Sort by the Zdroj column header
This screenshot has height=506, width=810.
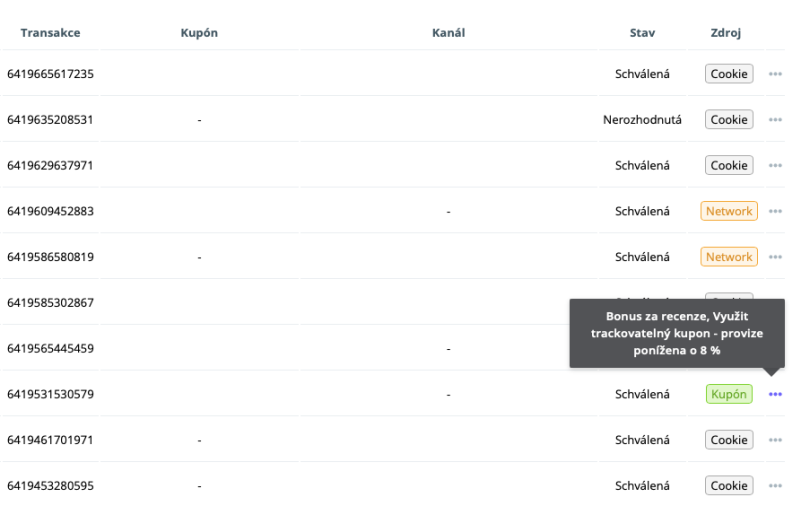(x=725, y=33)
